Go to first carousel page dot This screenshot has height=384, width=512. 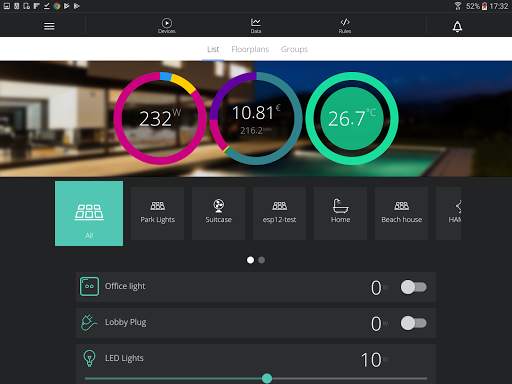tap(250, 260)
